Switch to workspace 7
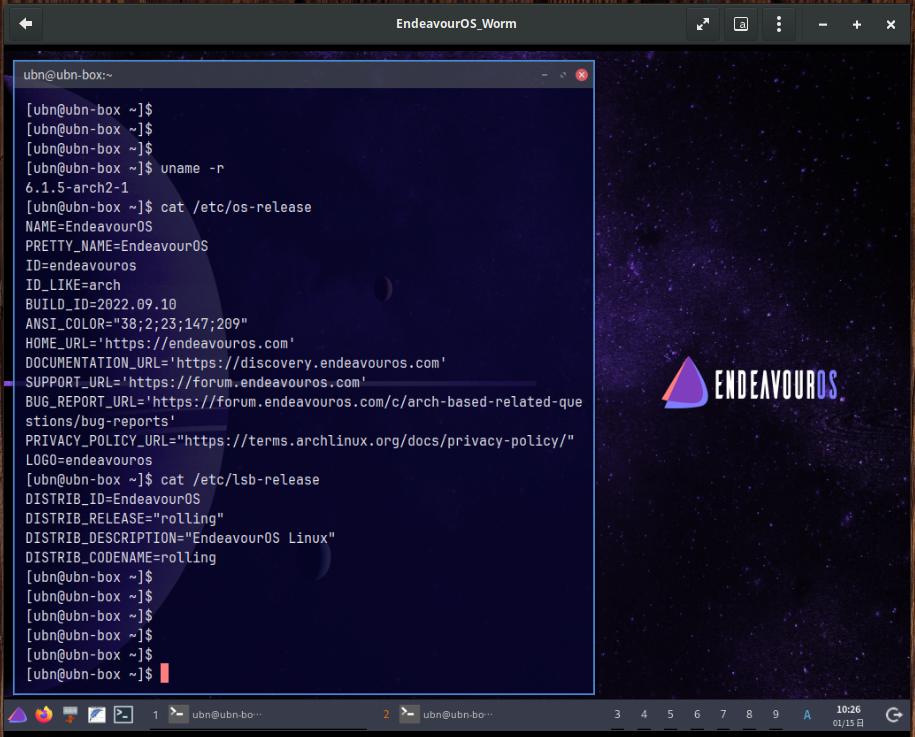The width and height of the screenshot is (915, 737). point(723,714)
